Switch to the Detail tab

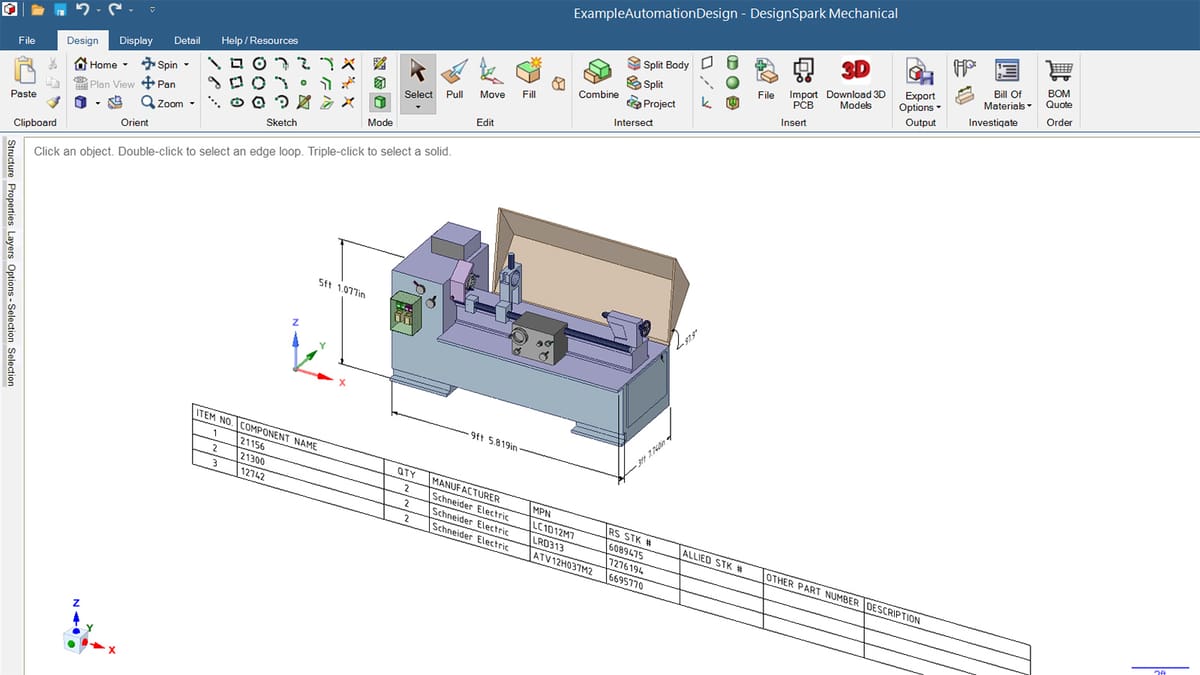(187, 40)
